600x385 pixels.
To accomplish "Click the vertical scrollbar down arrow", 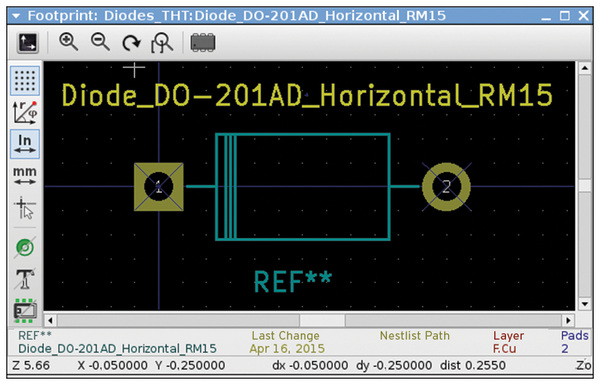I will coord(584,304).
